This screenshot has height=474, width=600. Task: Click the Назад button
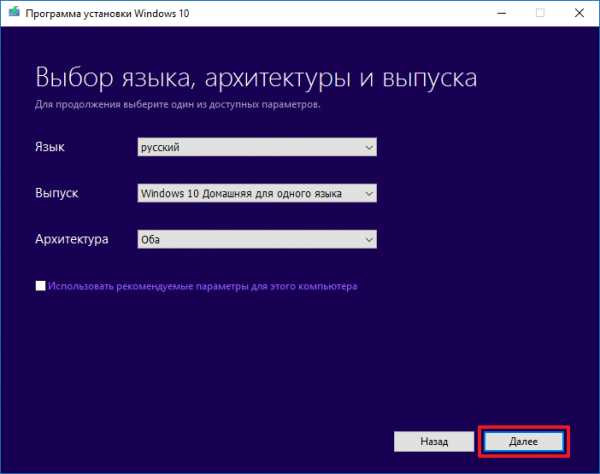(x=434, y=441)
